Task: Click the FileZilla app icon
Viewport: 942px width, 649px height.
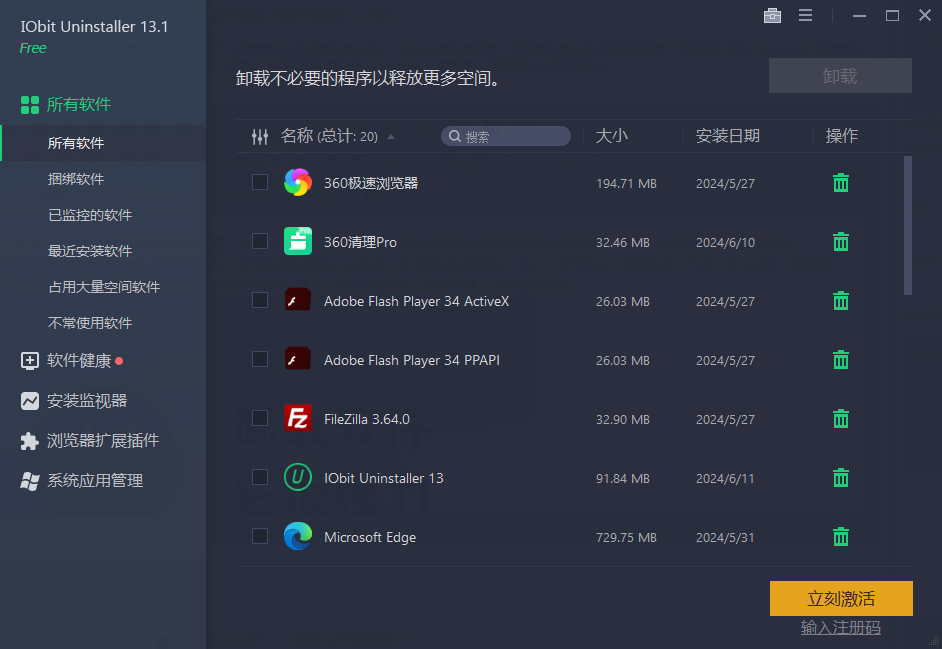Action: click(x=297, y=418)
